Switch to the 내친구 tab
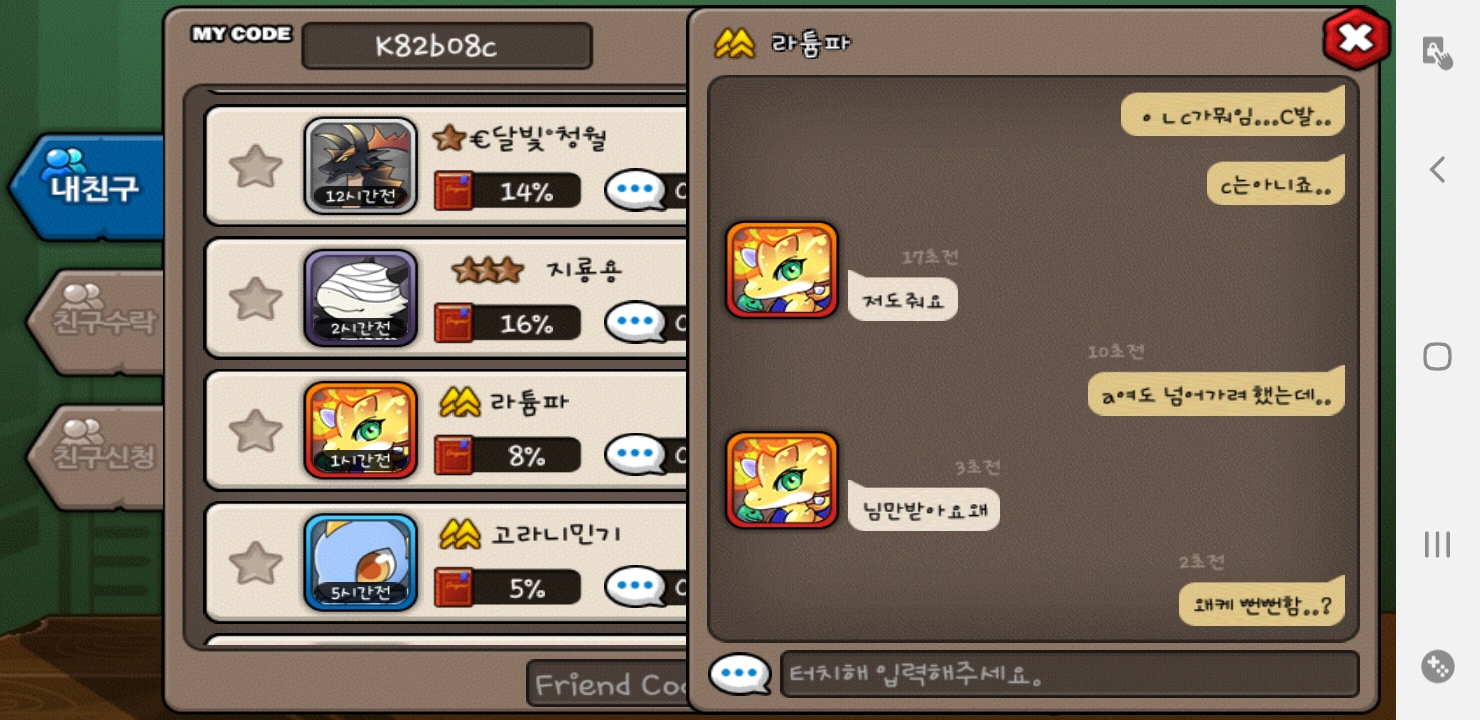 coord(90,187)
